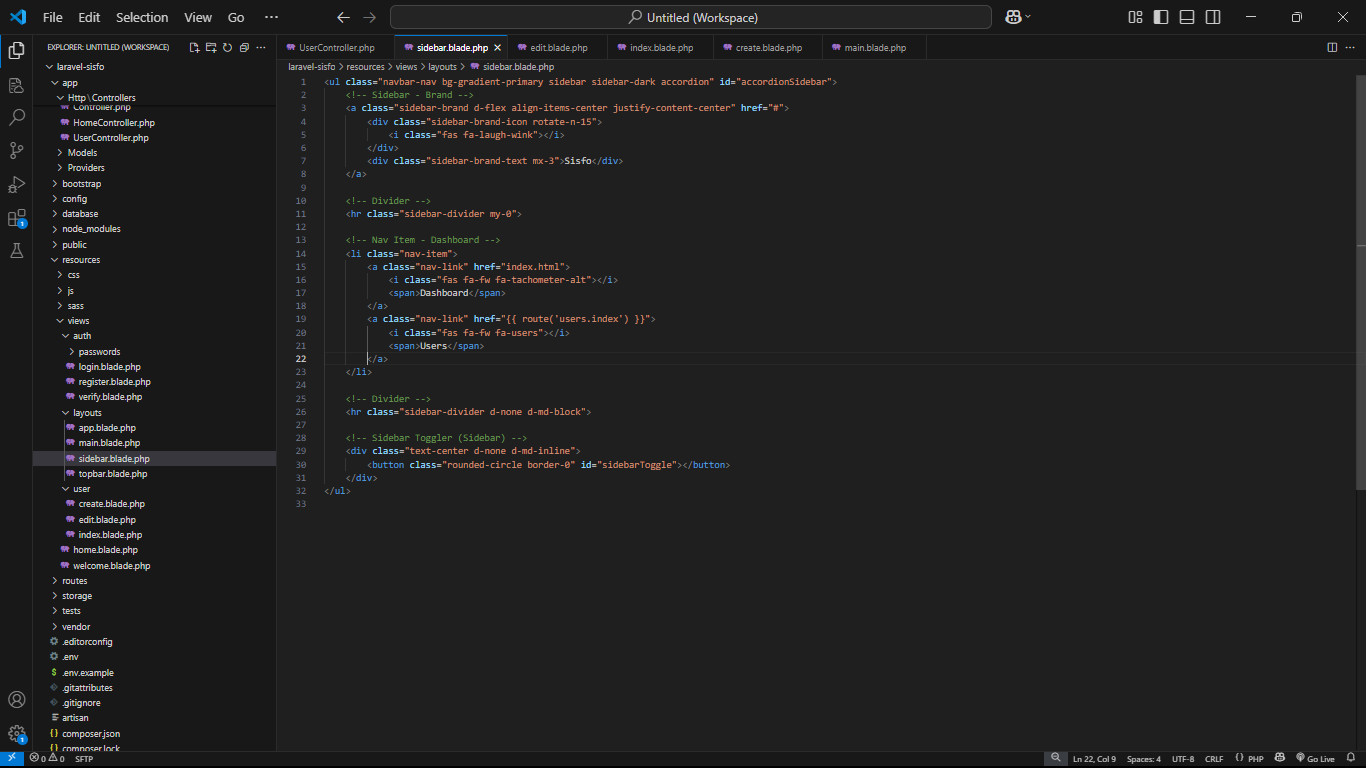Toggle the secondary side bar visibility
Screen dimensions: 1366x768
click(1213, 17)
